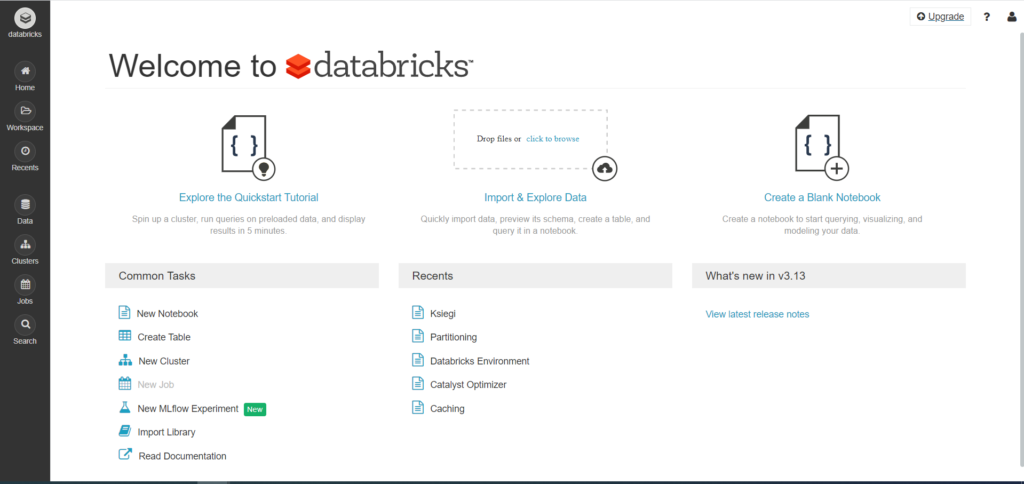Open recent notebook Partitioning
Viewport: 1024px width, 484px height.
453,337
